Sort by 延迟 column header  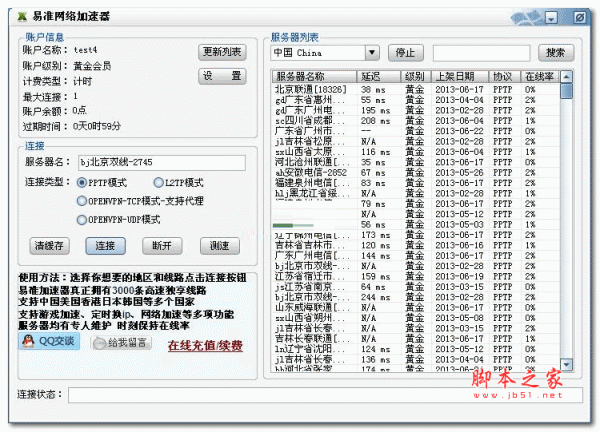pos(378,77)
